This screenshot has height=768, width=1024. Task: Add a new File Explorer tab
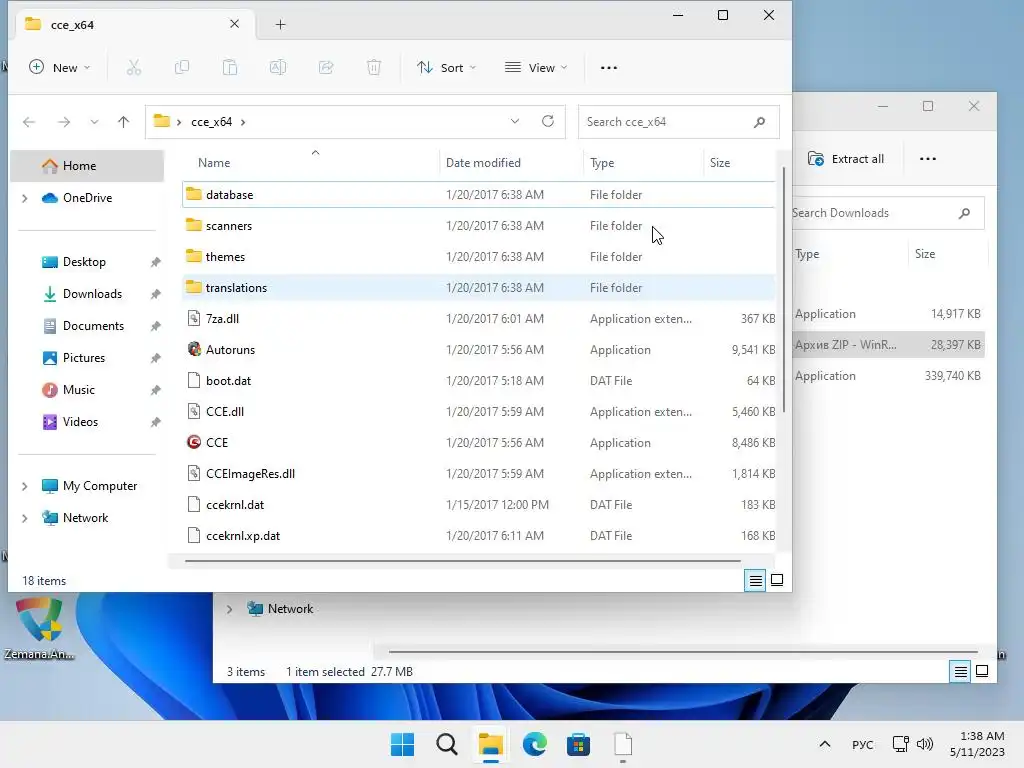point(280,25)
